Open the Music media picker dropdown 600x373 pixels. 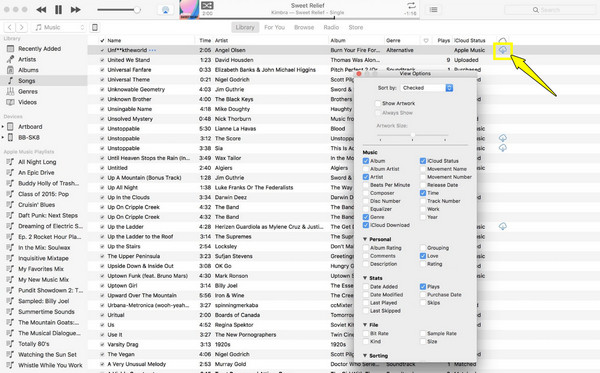pyautogui.click(x=59, y=27)
